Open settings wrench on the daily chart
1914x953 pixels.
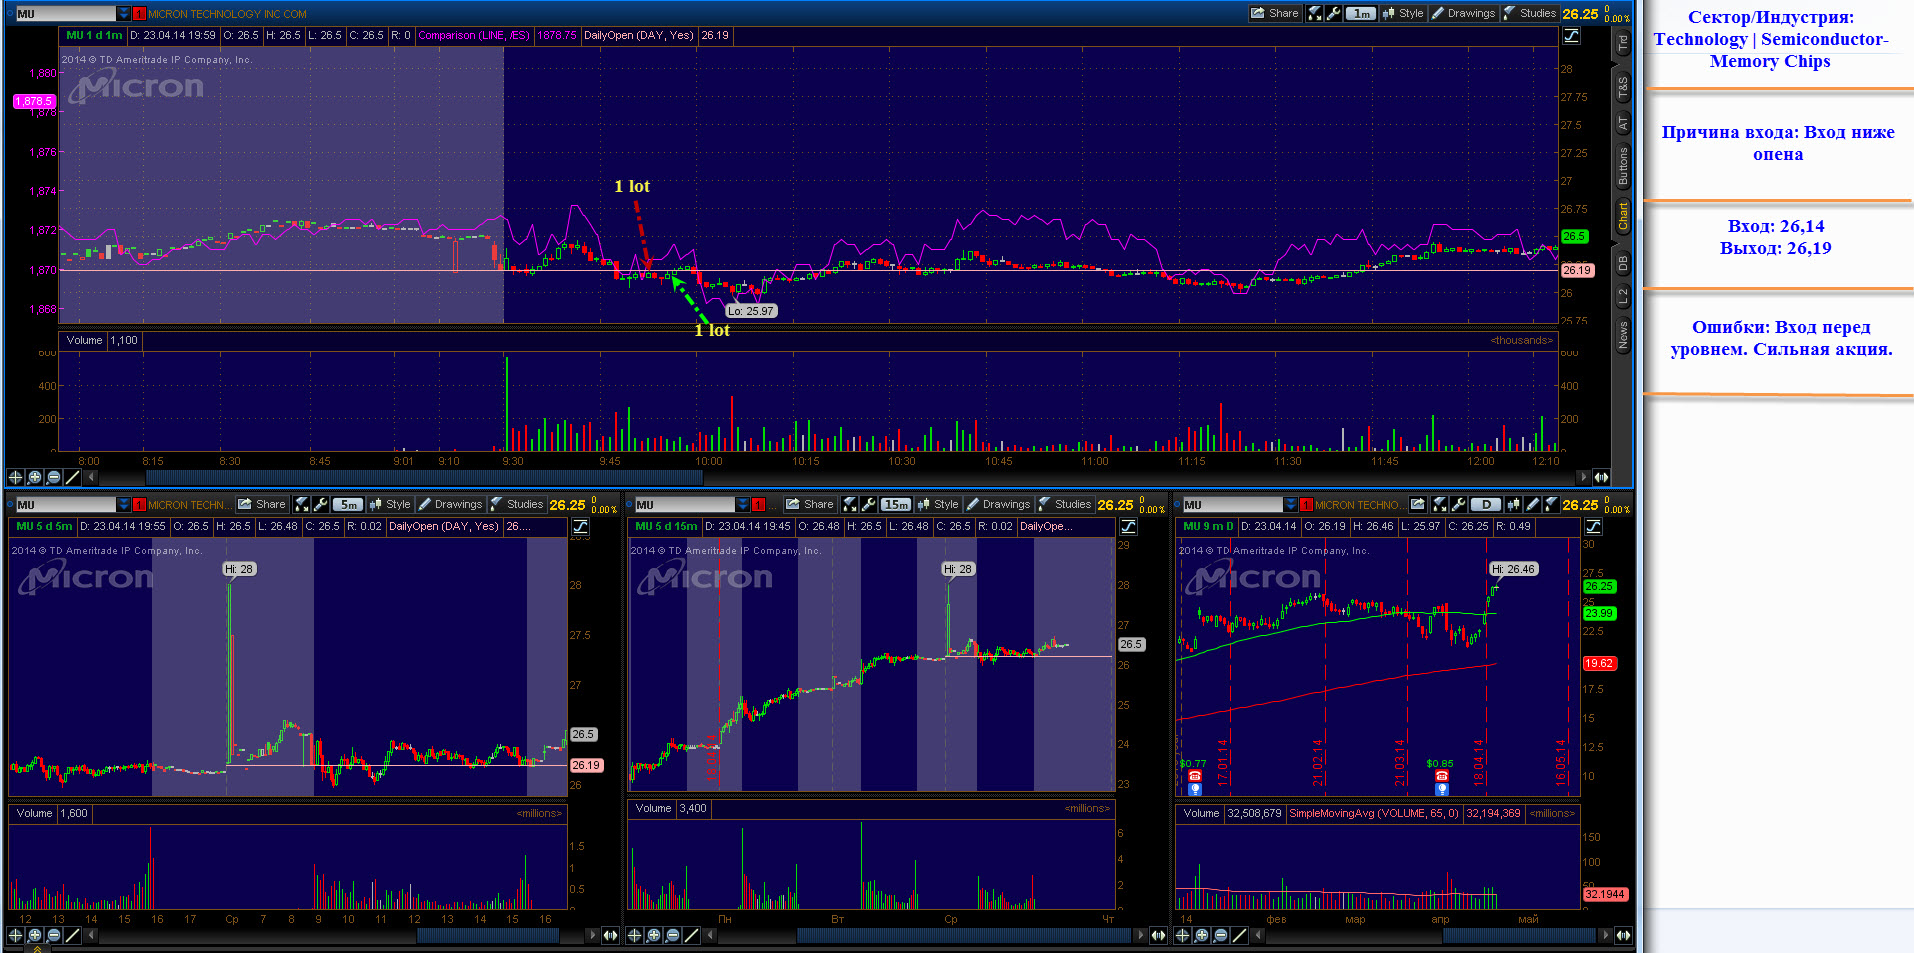click(1458, 504)
